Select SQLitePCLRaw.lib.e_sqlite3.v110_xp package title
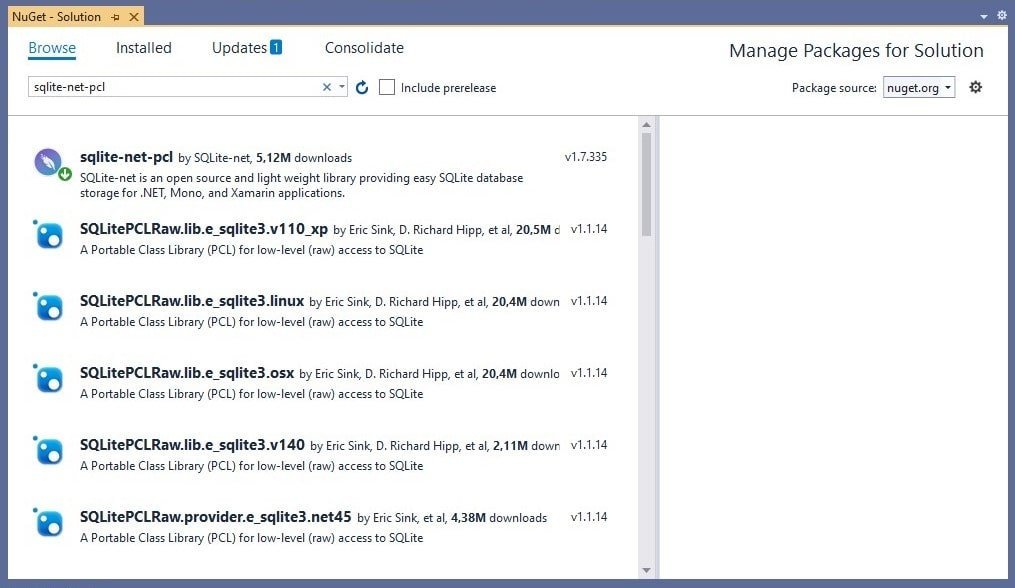 click(x=204, y=229)
